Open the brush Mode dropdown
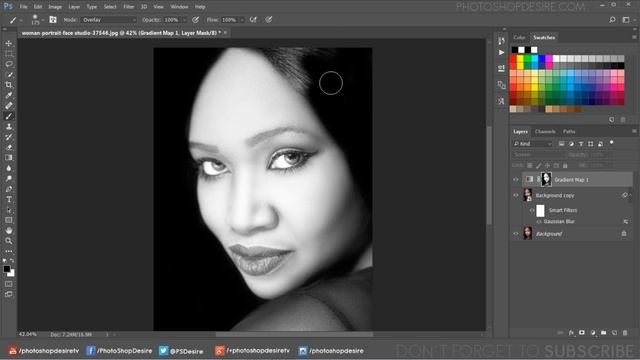 (109, 20)
